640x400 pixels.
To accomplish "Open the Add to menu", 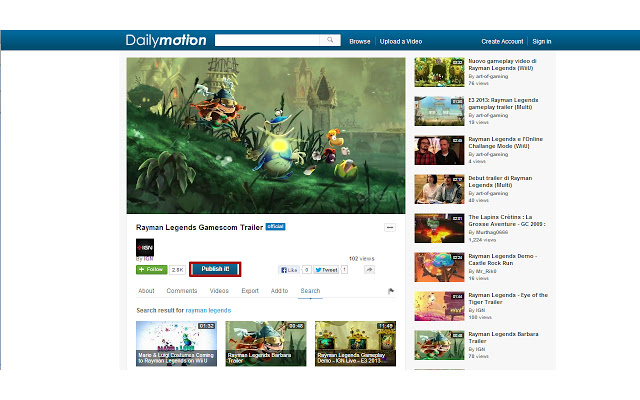I will click(279, 291).
